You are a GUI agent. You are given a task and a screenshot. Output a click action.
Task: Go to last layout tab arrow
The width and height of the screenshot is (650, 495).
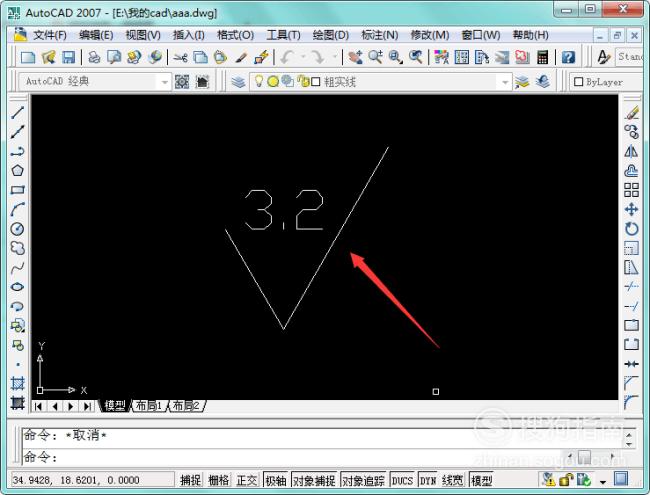coord(87,406)
